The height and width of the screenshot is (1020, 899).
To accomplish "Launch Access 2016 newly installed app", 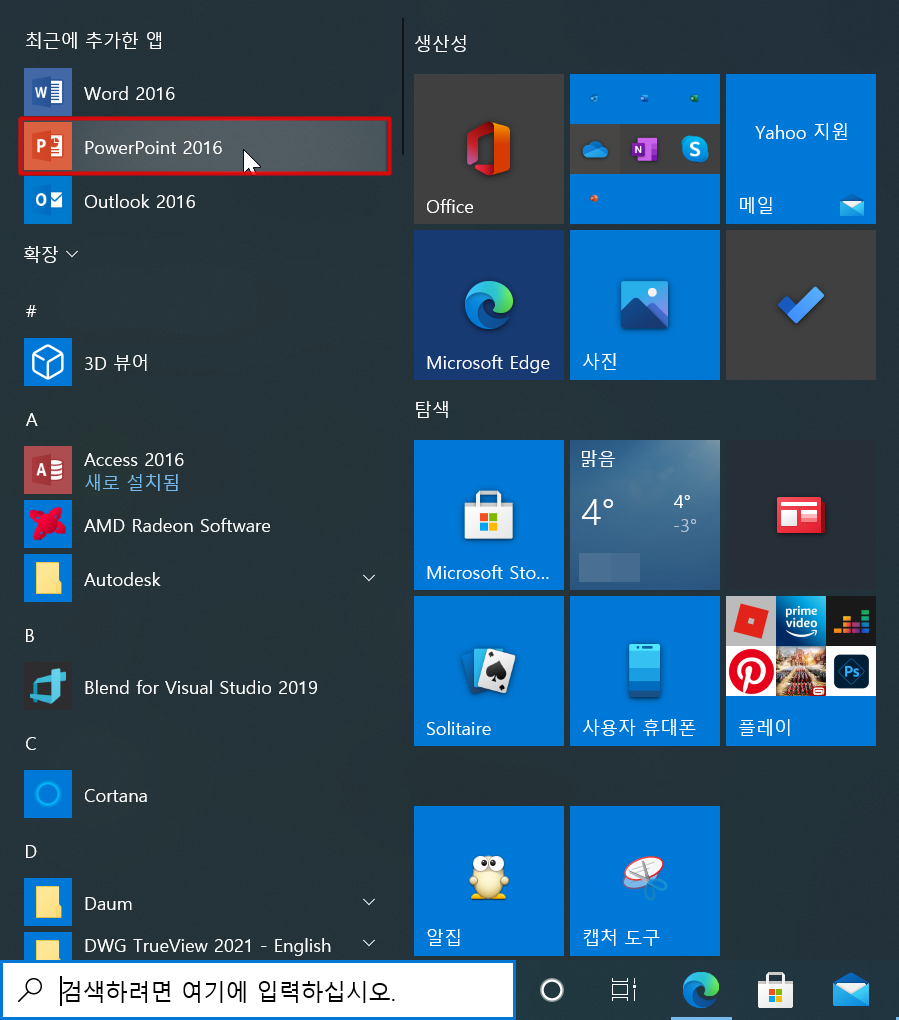I will [x=205, y=470].
